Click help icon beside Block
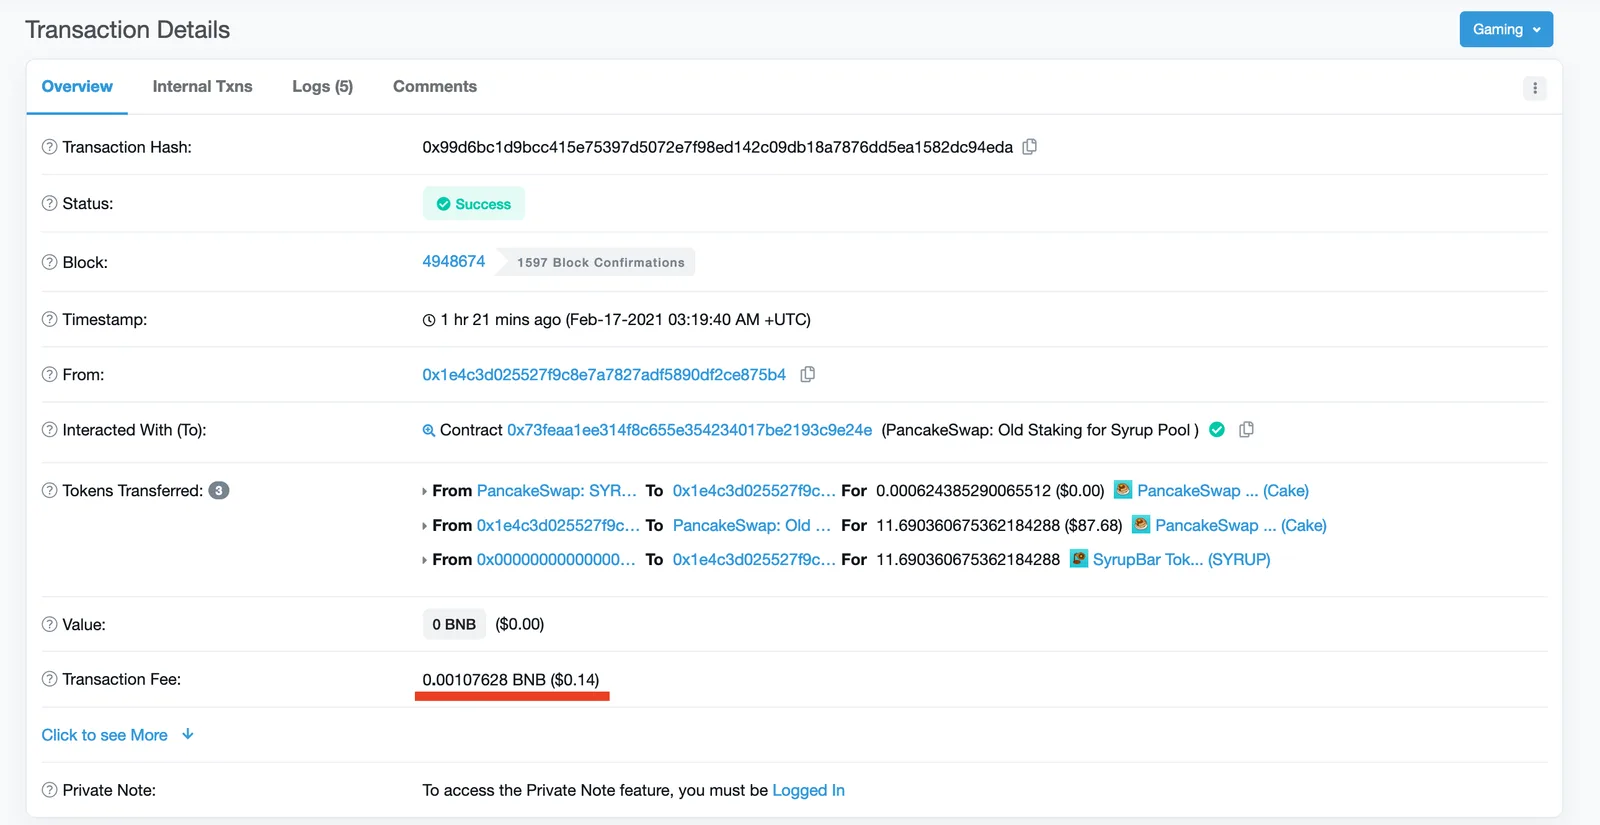This screenshot has width=1600, height=825. pyautogui.click(x=50, y=262)
